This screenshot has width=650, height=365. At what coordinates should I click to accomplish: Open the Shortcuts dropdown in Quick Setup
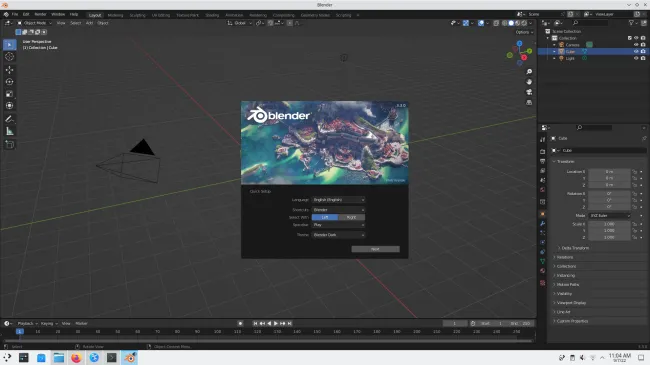pyautogui.click(x=338, y=210)
